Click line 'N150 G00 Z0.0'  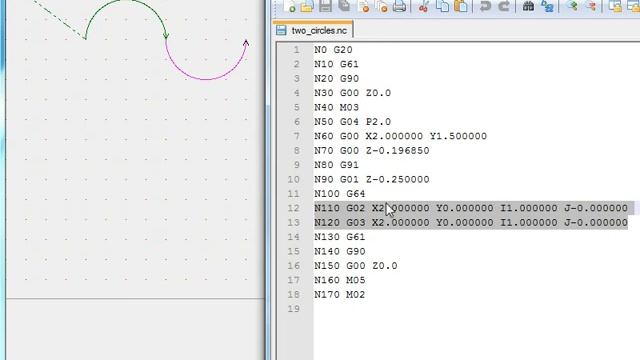tap(356, 266)
